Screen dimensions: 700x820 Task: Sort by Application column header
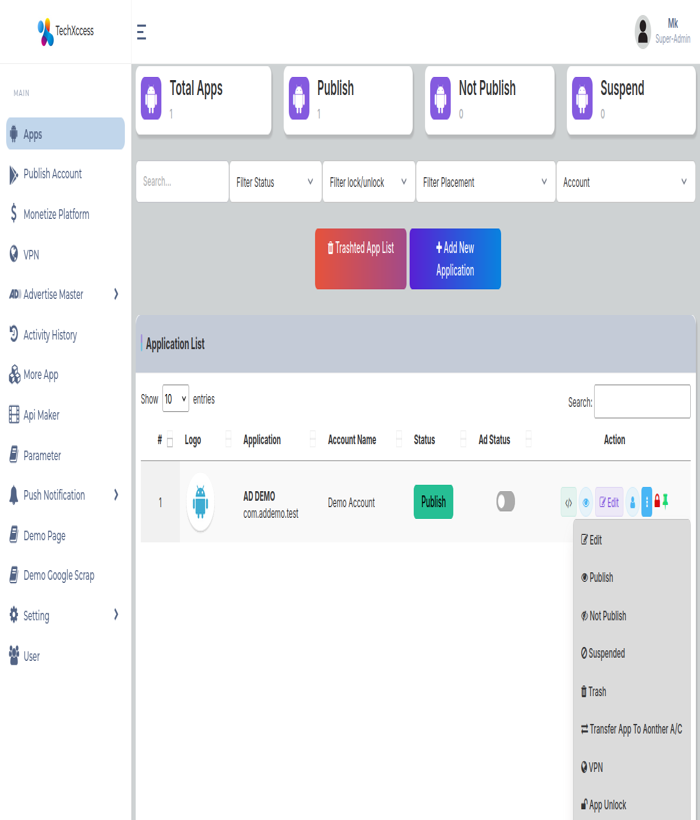click(x=262, y=440)
